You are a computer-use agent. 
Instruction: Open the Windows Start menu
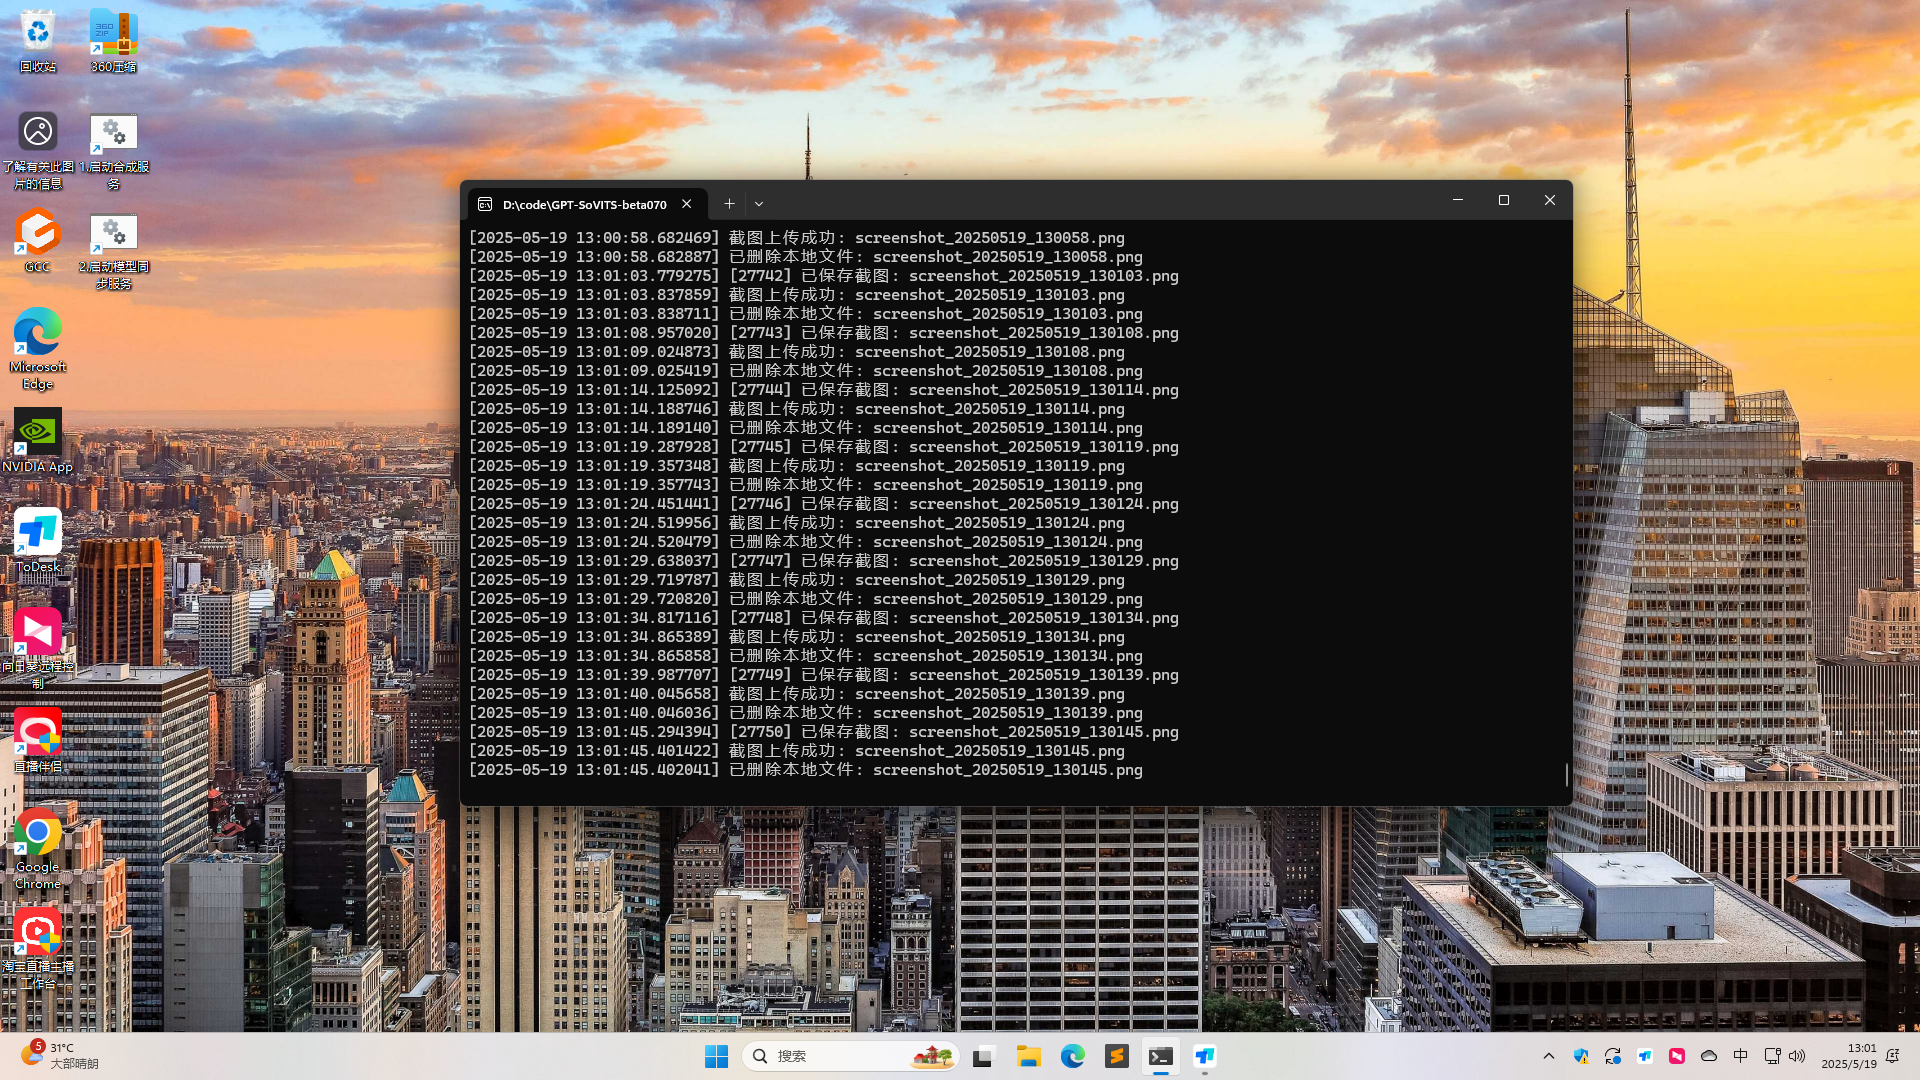click(716, 1056)
